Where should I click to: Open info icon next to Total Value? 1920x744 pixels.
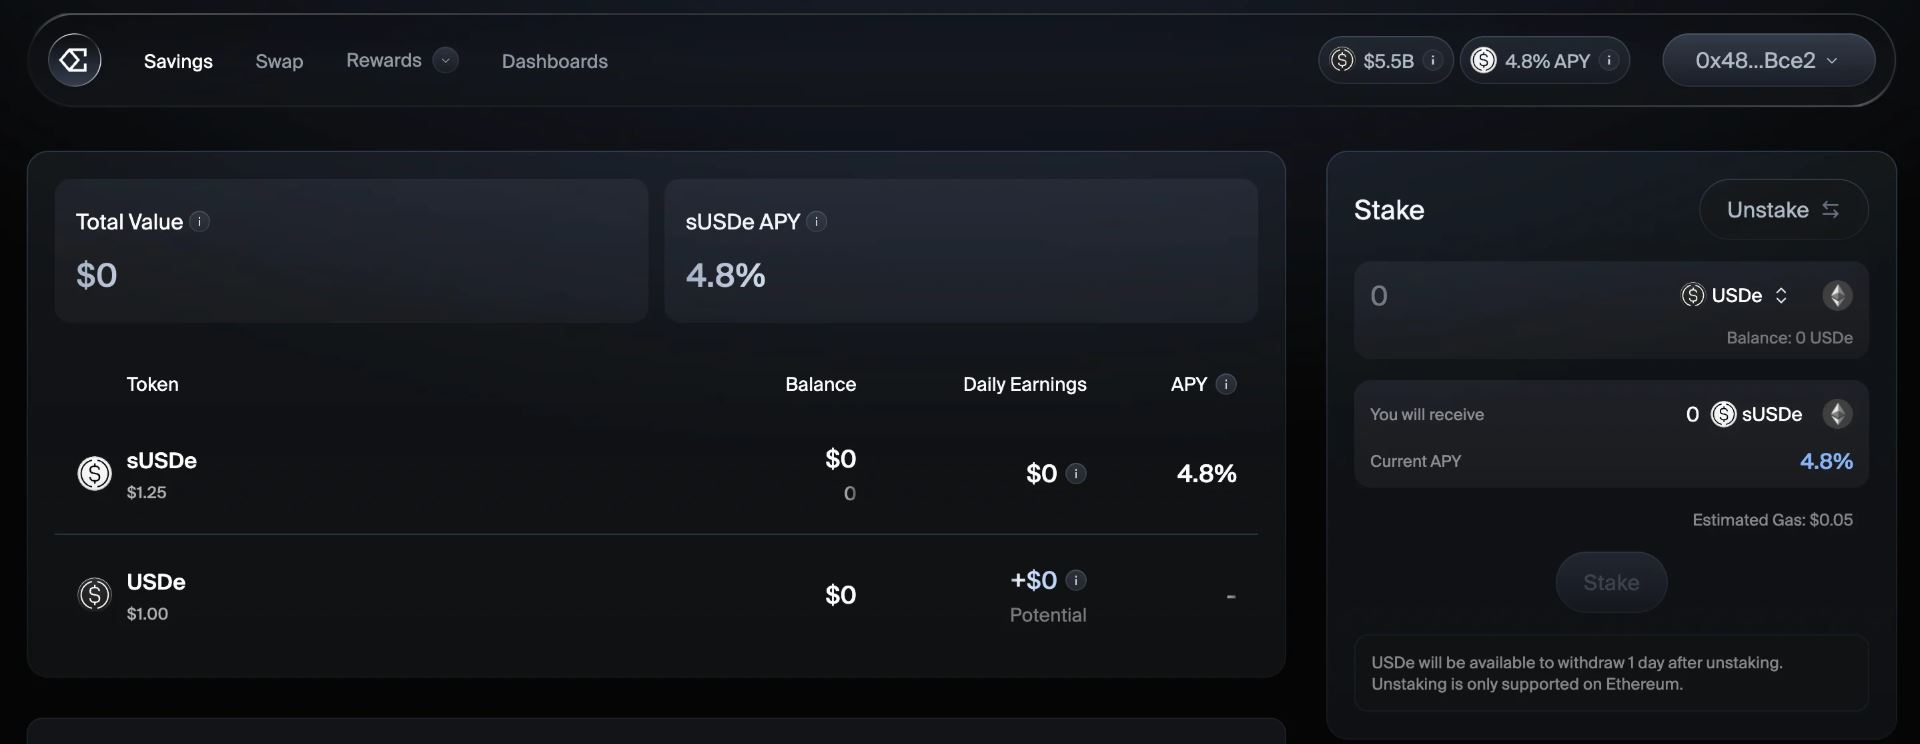tap(200, 221)
